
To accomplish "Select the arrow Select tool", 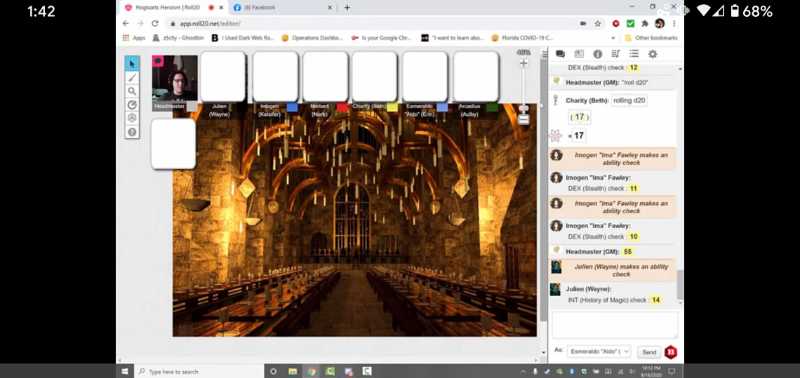I will point(132,64).
